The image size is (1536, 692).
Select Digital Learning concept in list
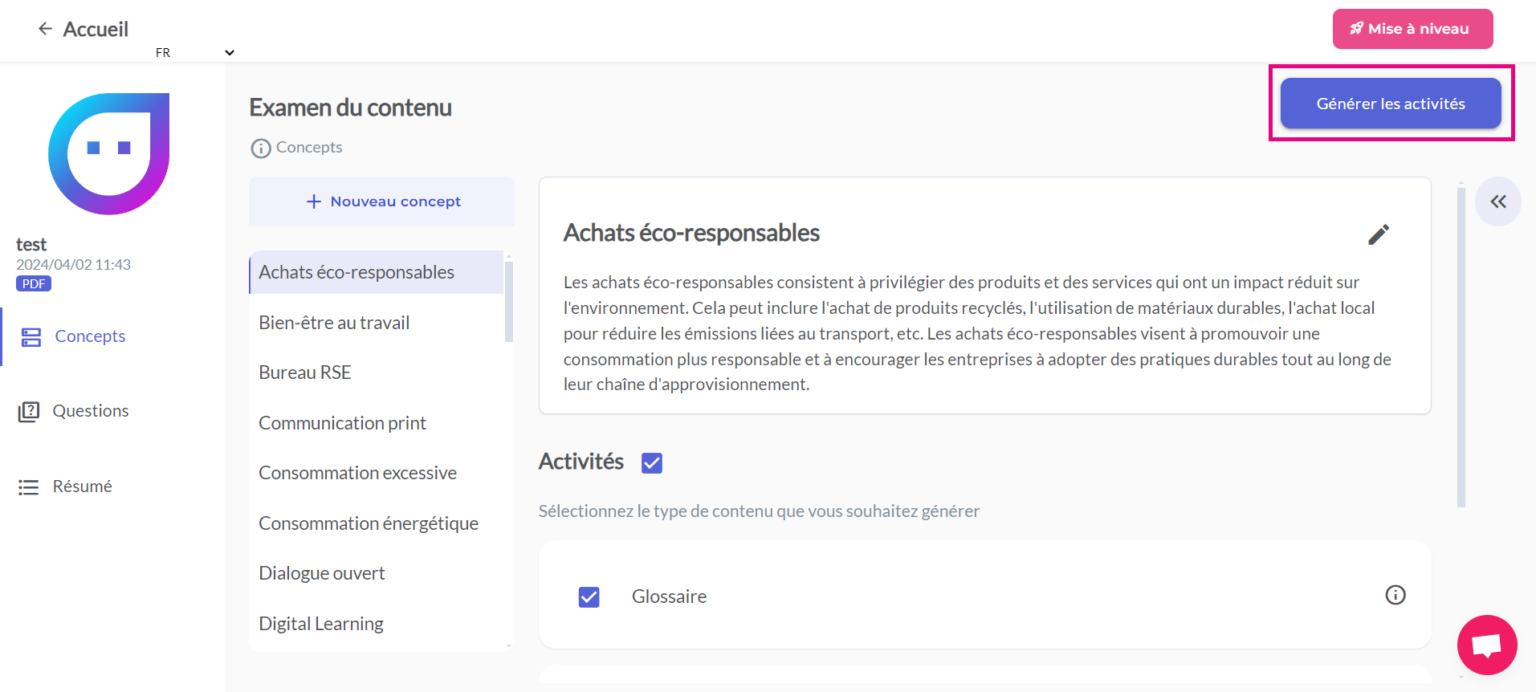coord(321,624)
